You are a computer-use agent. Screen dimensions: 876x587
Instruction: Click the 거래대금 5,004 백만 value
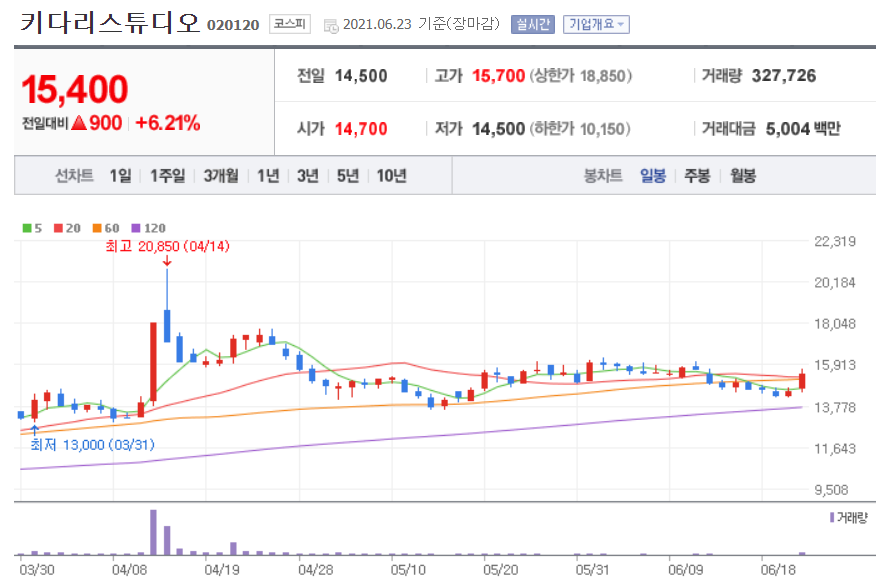pyautogui.click(x=803, y=129)
